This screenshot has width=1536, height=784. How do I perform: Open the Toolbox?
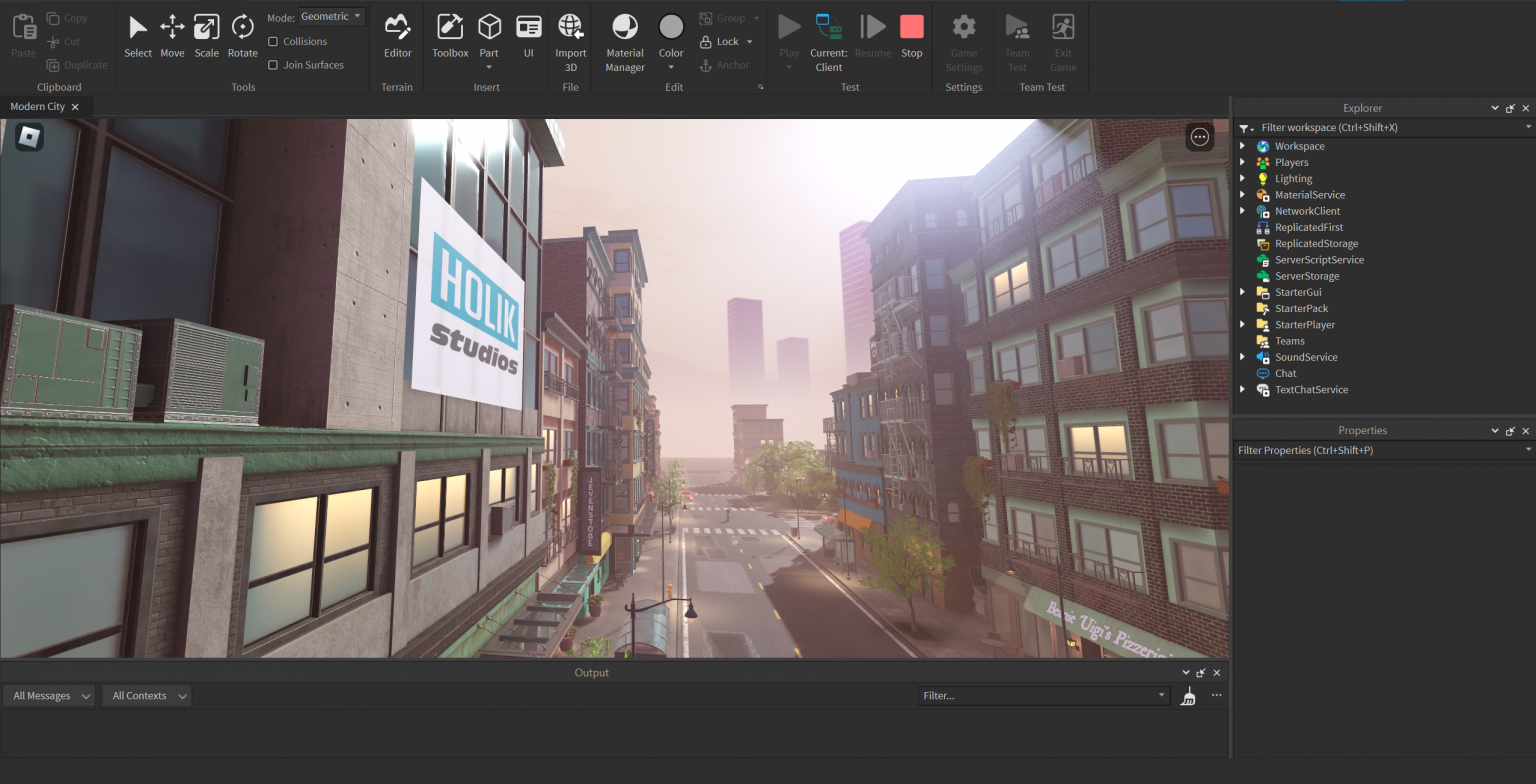click(x=449, y=37)
